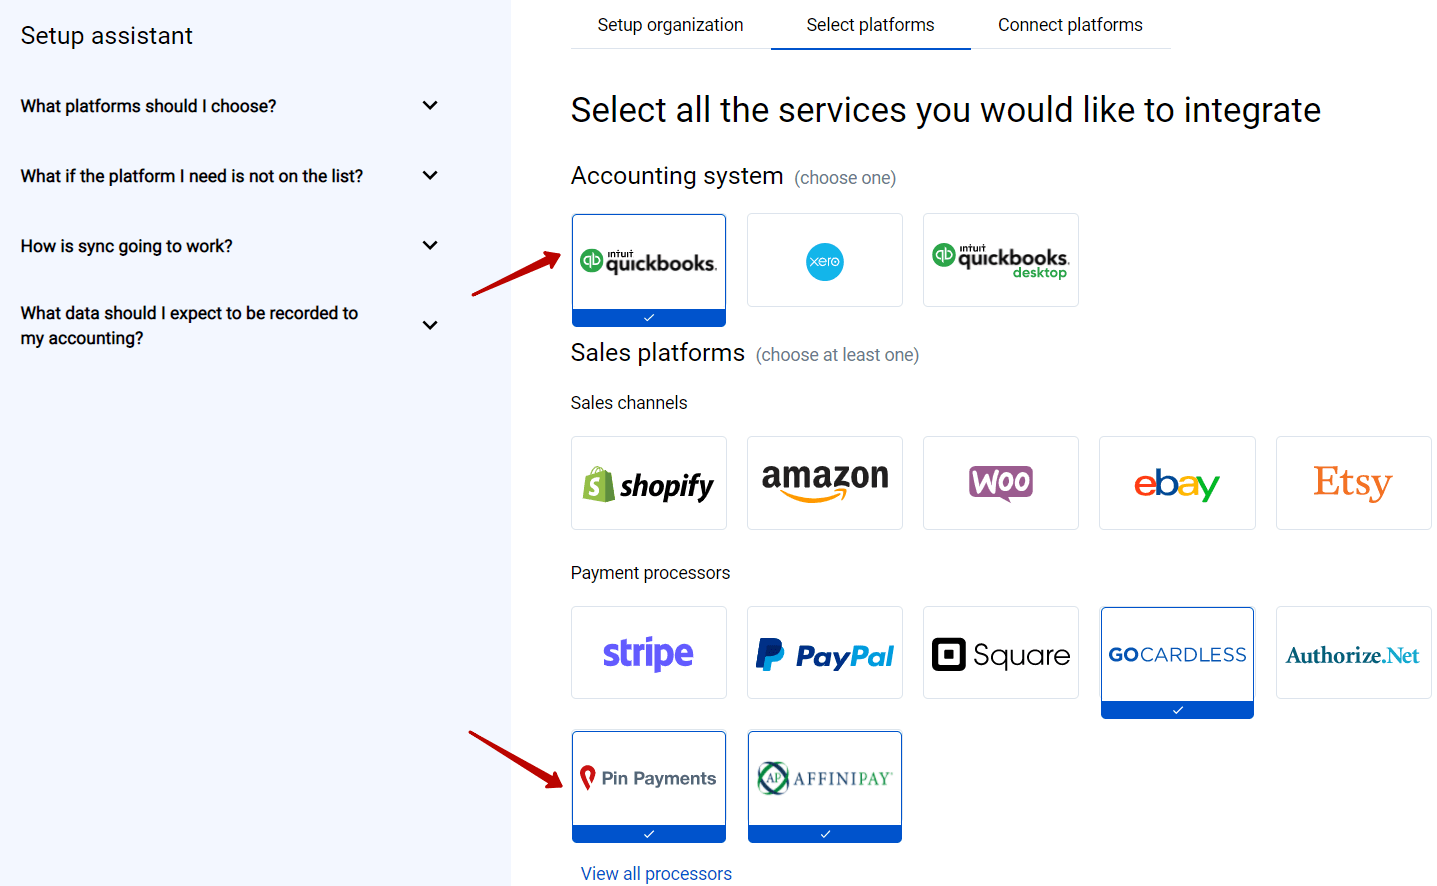This screenshot has height=886, width=1437.
Task: Deselect the AffiniPay processor
Action: 824,778
